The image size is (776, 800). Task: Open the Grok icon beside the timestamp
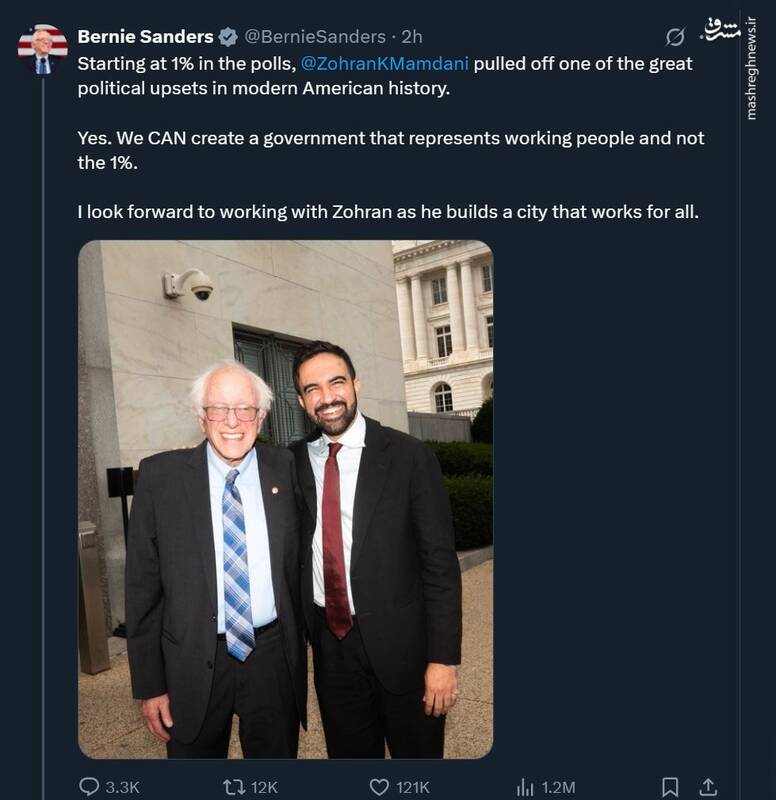[676, 37]
